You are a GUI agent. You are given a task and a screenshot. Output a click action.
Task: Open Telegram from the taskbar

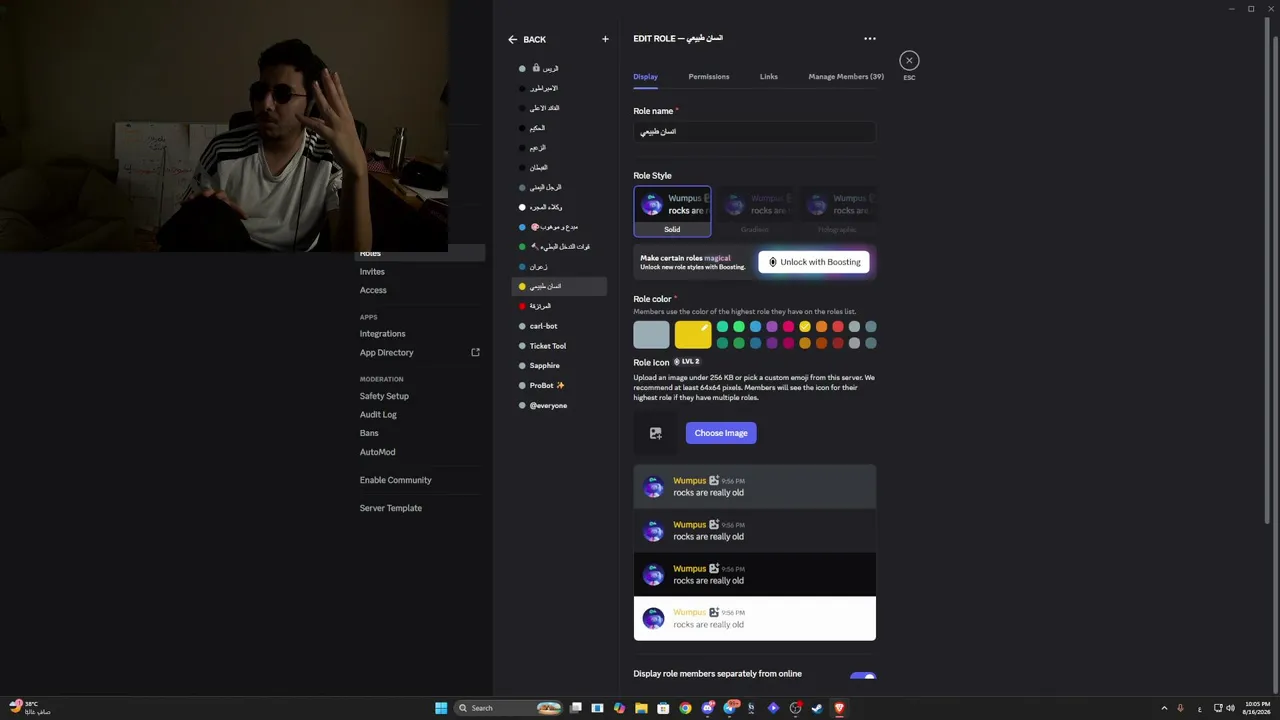[729, 708]
